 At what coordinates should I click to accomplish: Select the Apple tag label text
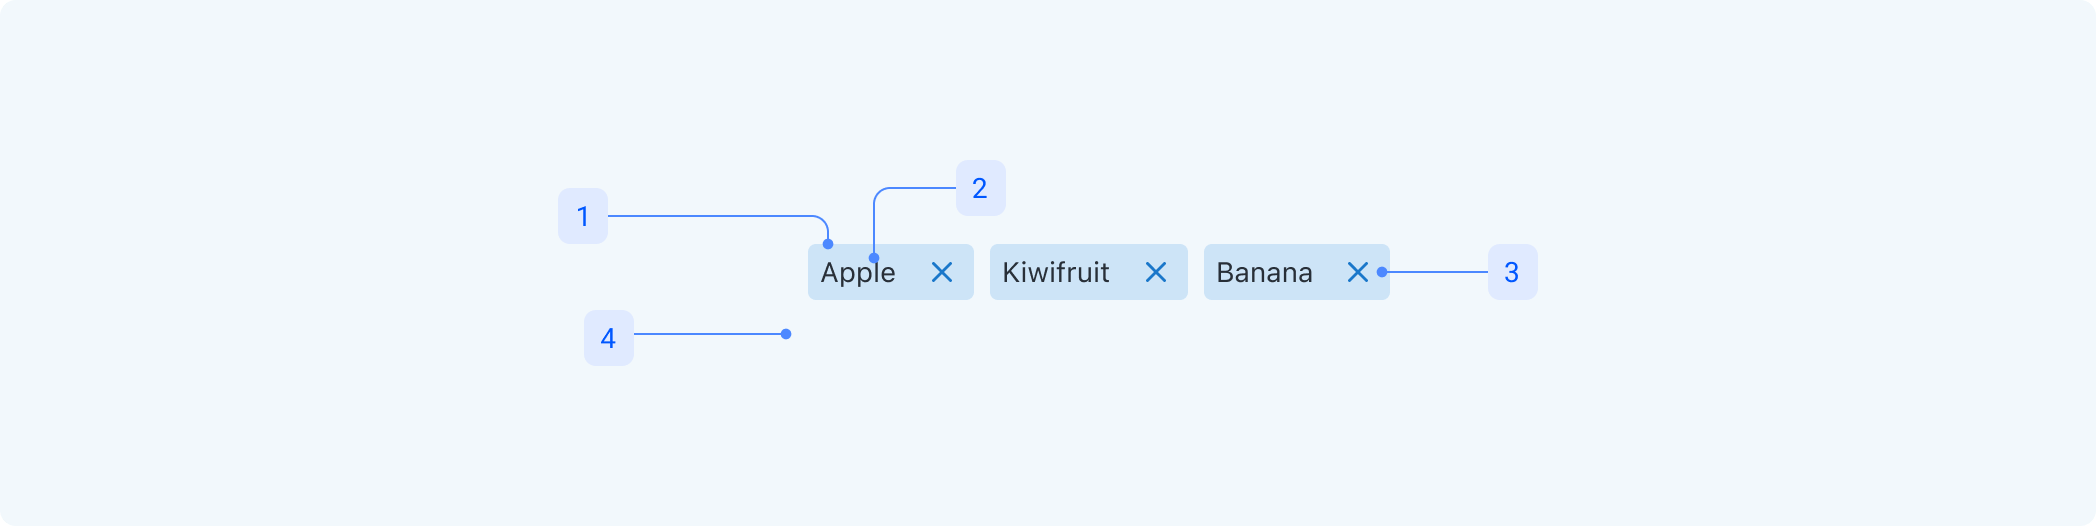tap(858, 273)
